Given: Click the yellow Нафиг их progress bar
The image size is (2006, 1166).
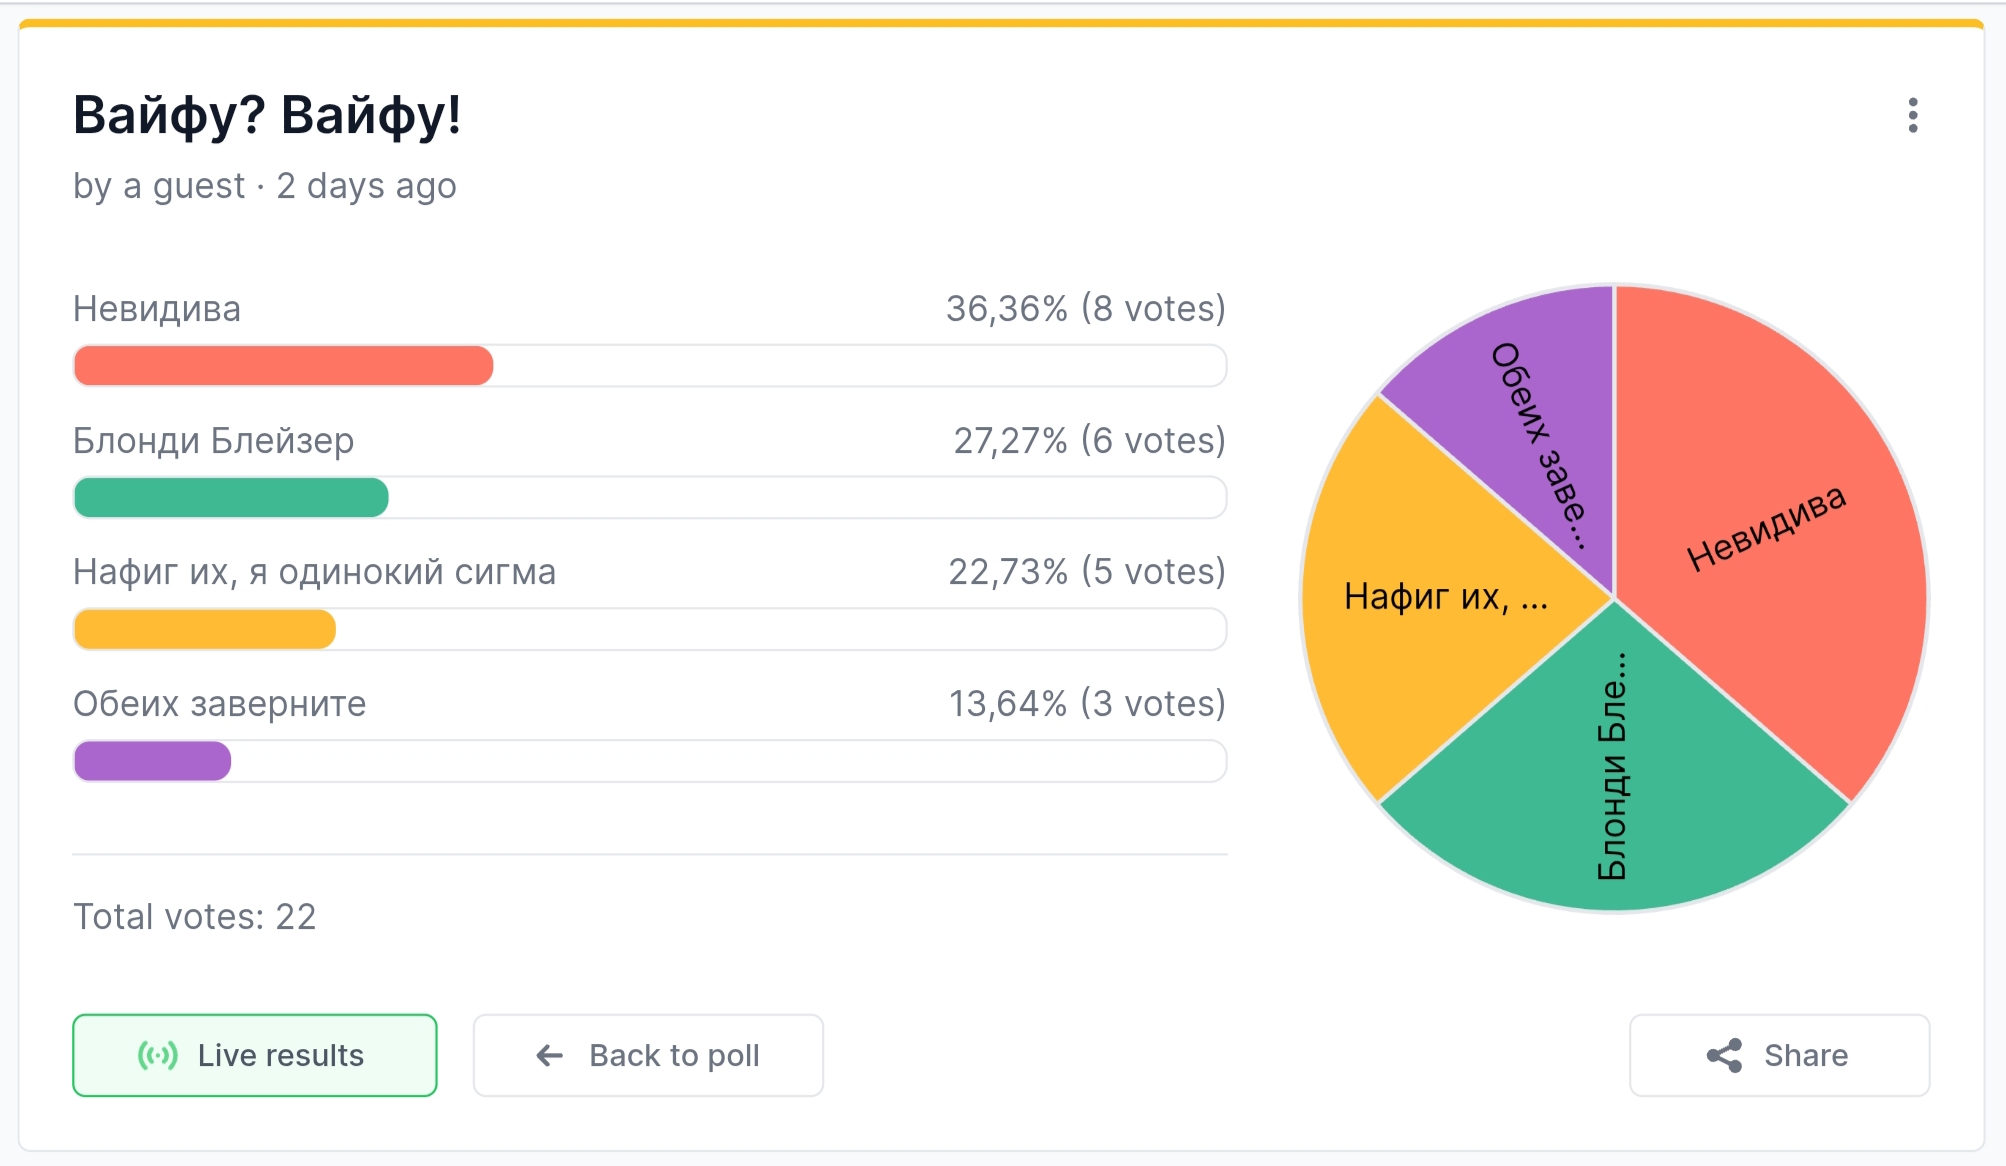Looking at the screenshot, I should 205,630.
